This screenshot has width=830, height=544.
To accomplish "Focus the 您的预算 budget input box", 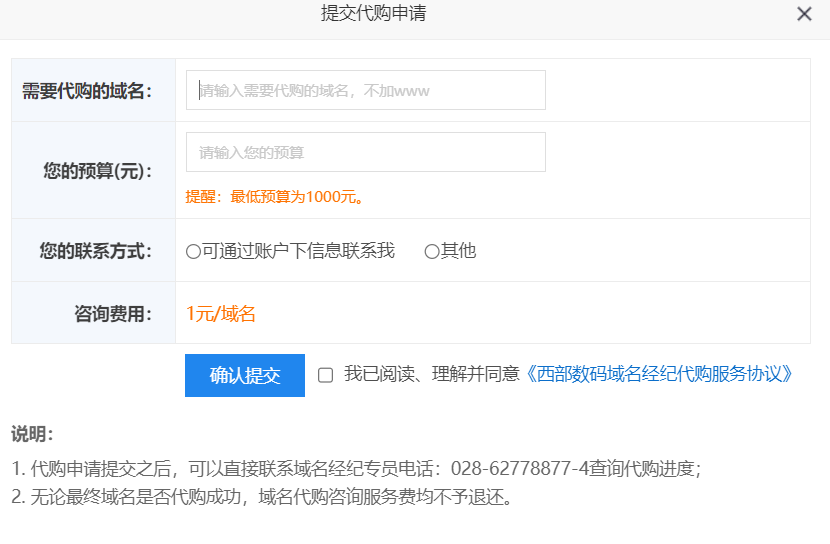I will pyautogui.click(x=365, y=152).
